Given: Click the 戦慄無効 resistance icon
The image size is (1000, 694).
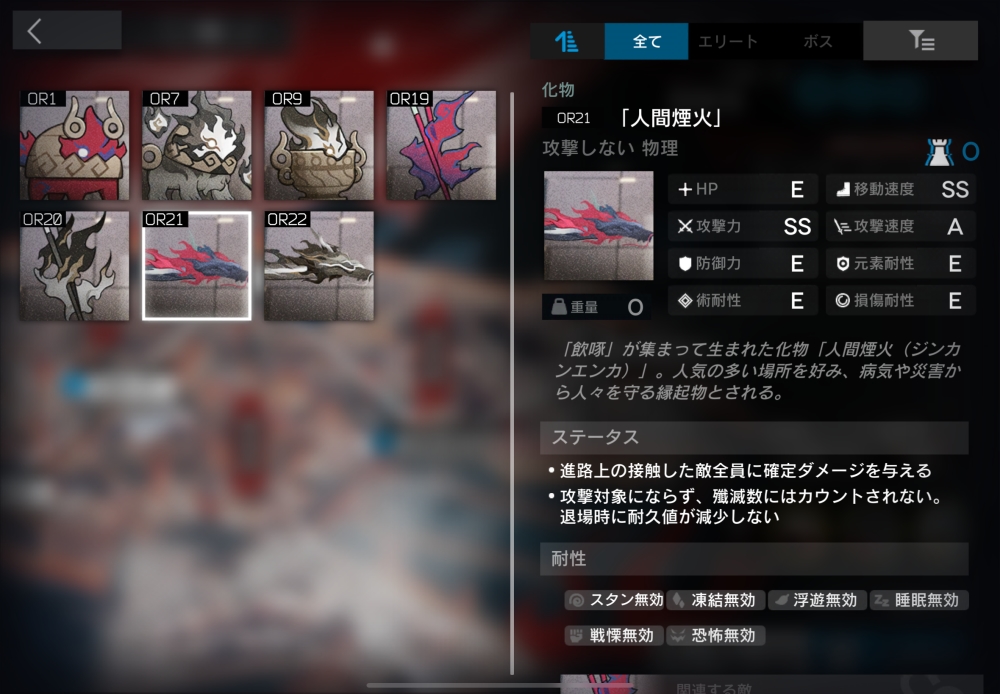Looking at the screenshot, I should [x=577, y=635].
